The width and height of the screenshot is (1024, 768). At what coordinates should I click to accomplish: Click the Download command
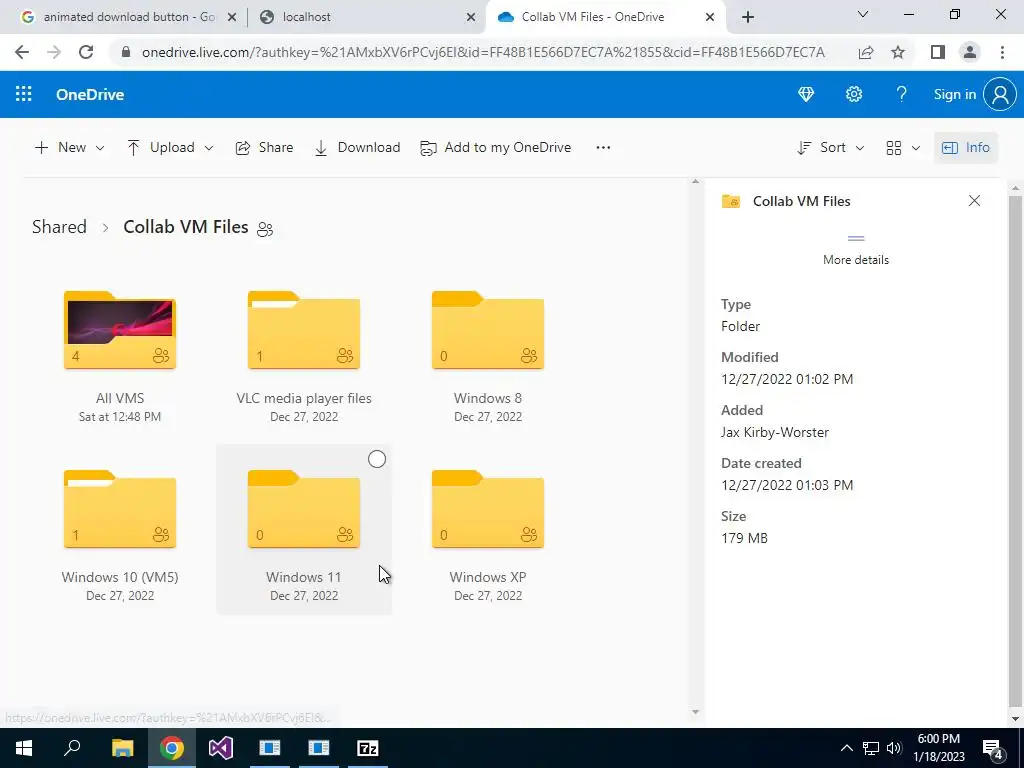coord(357,148)
